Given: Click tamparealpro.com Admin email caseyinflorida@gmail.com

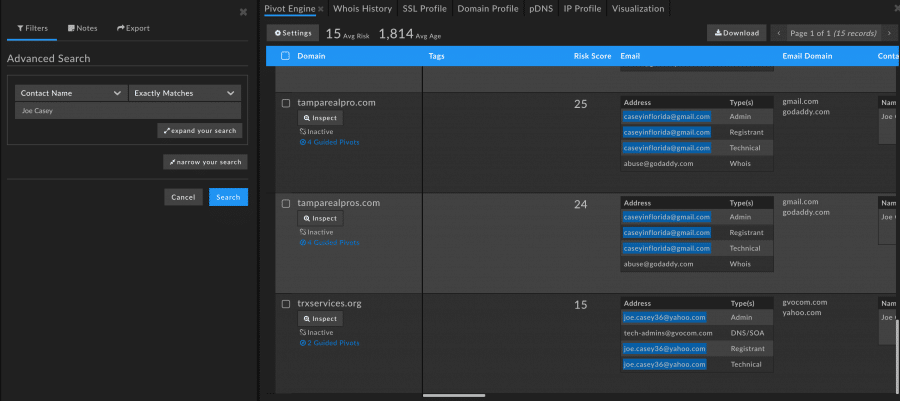Looking at the screenshot, I should 666,116.
